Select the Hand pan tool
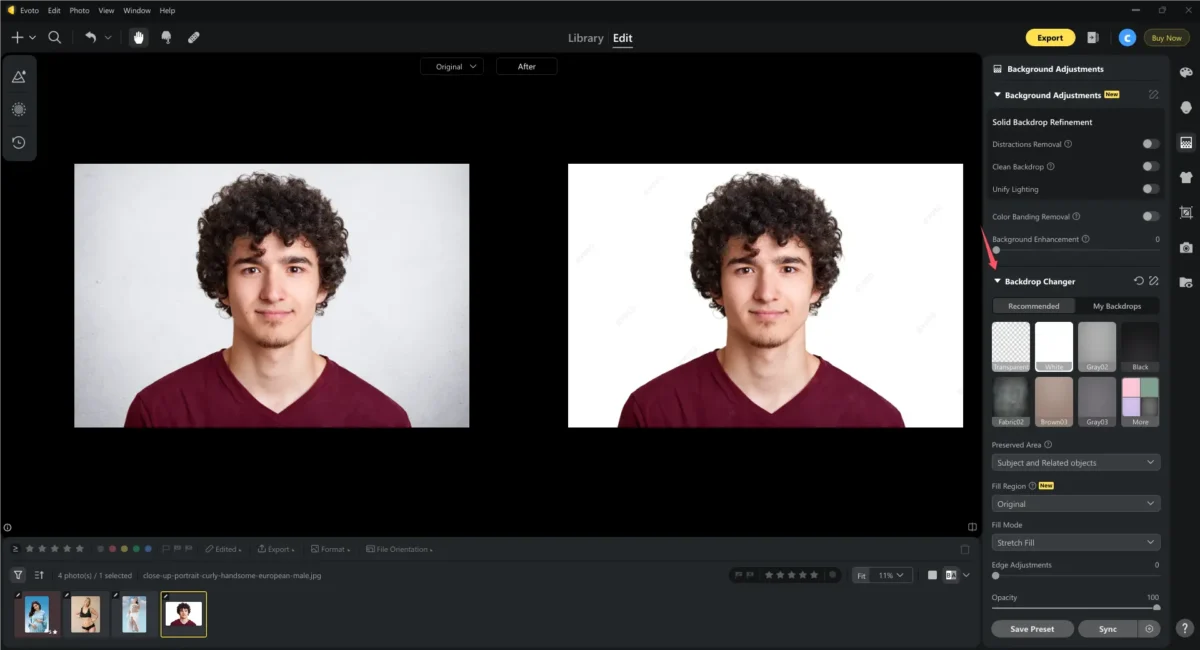 (x=139, y=37)
